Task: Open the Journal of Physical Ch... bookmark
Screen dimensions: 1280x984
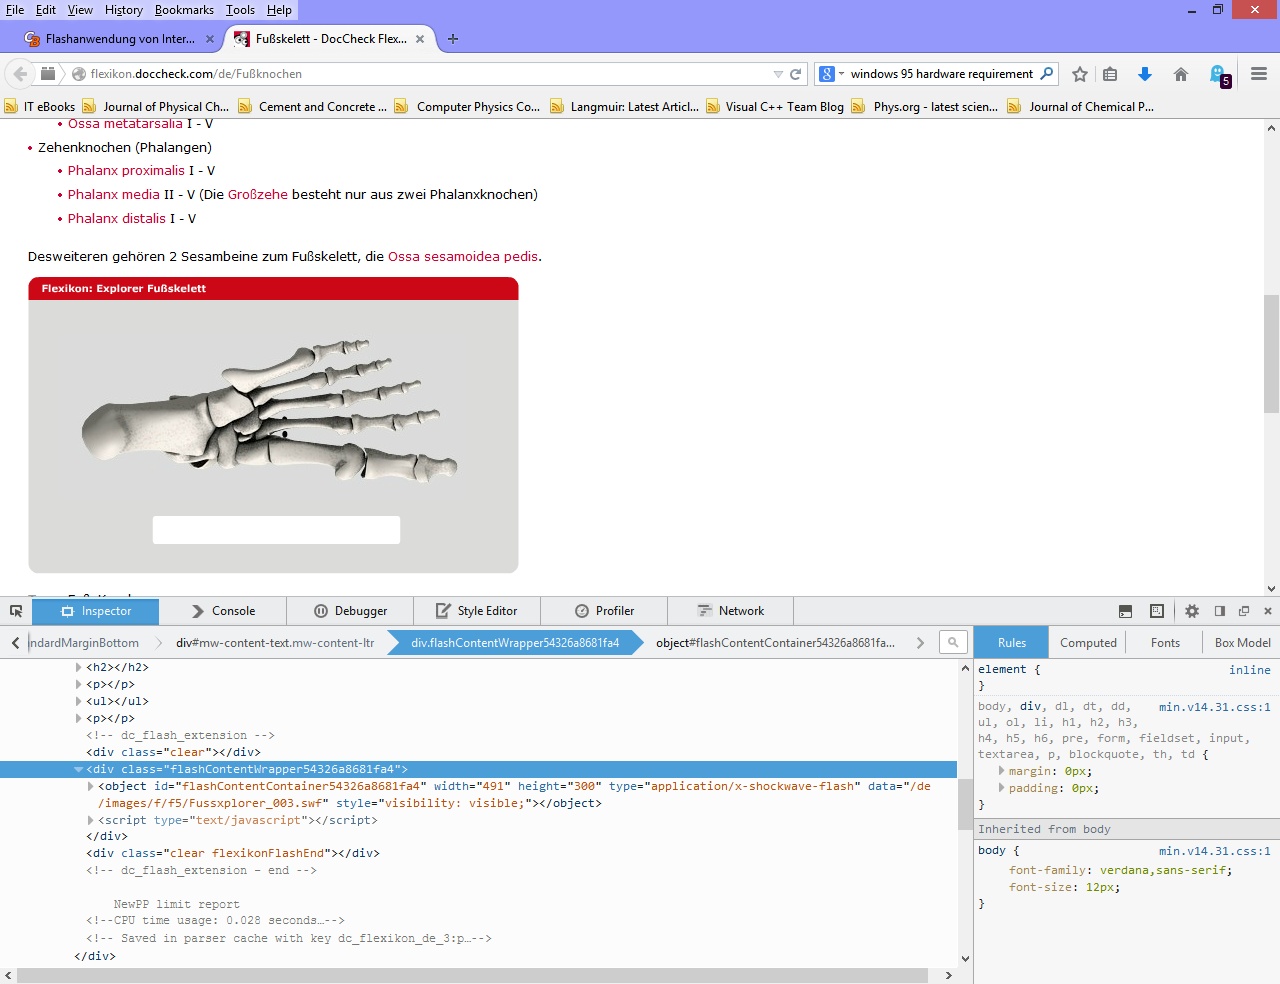Action: pyautogui.click(x=156, y=107)
